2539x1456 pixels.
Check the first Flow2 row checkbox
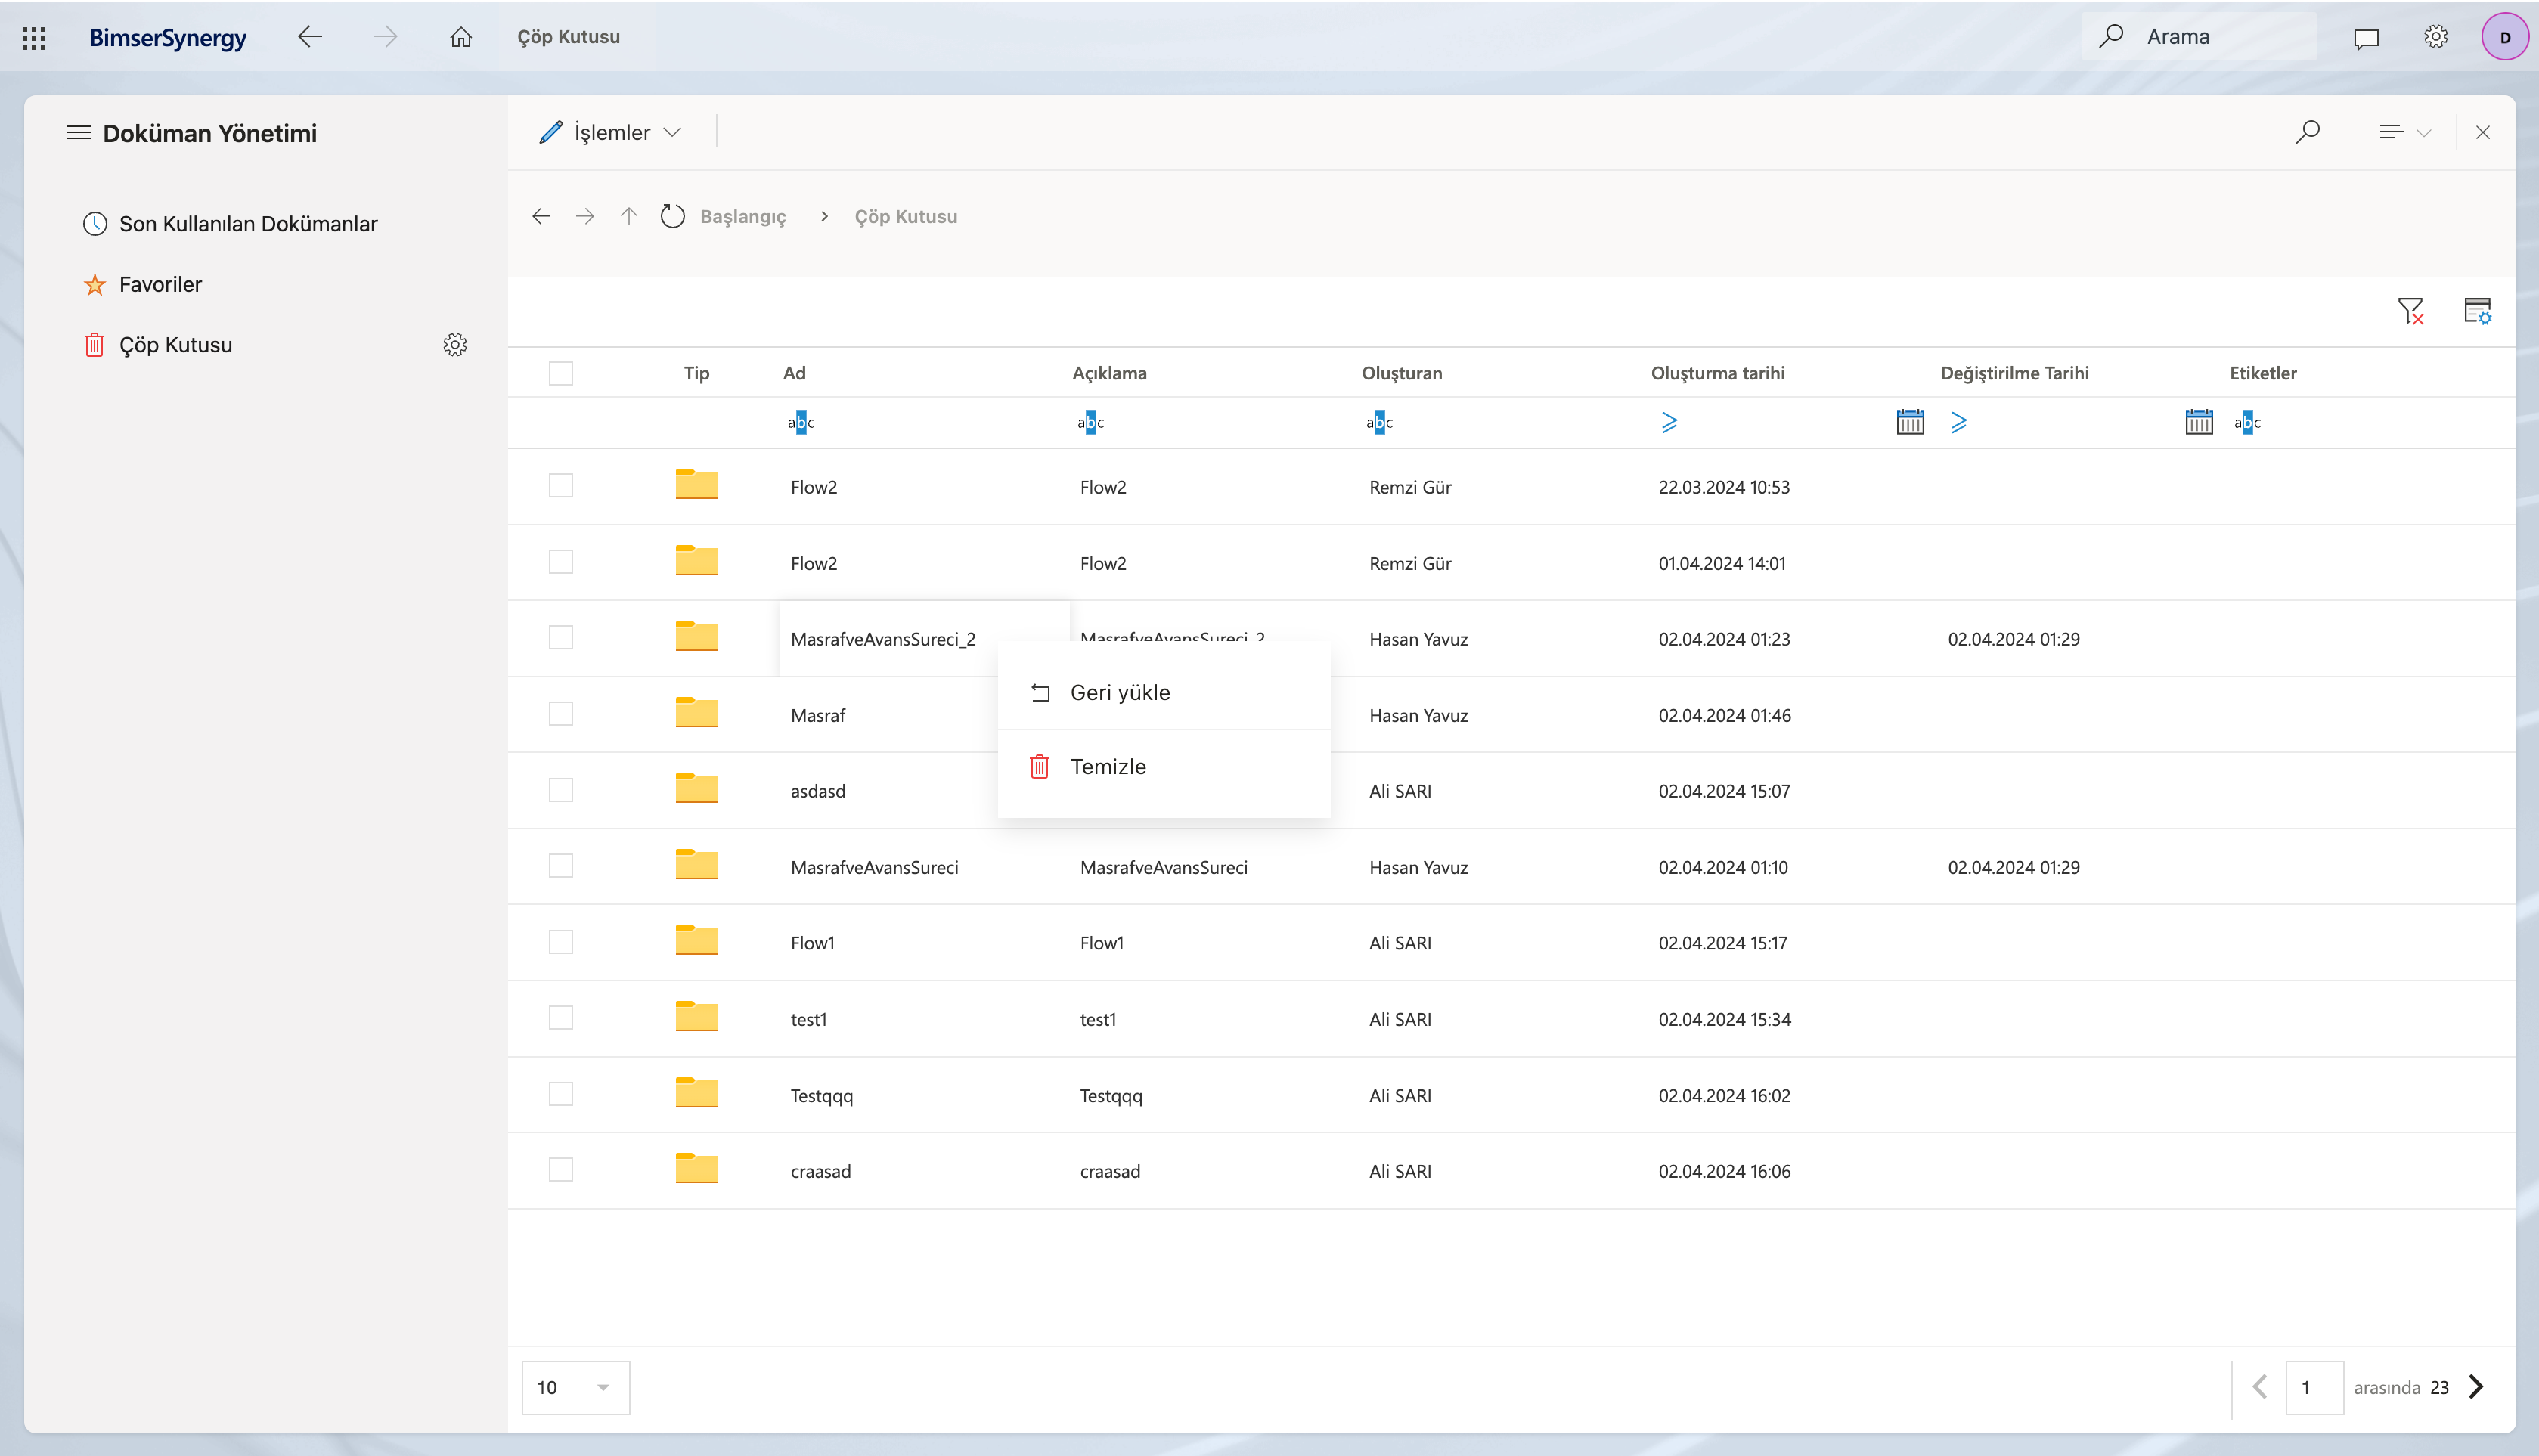coord(561,486)
